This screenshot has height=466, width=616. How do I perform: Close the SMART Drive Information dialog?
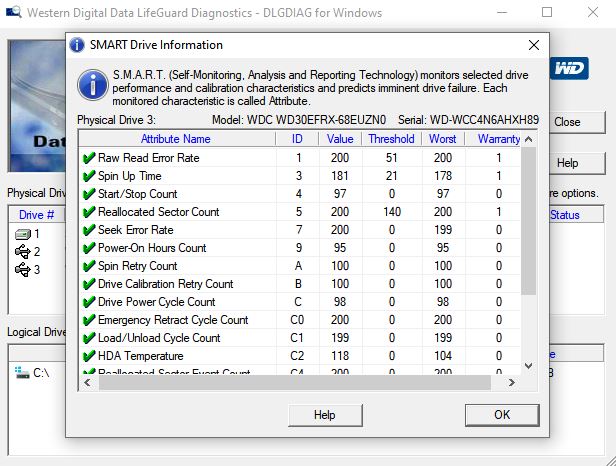click(534, 45)
